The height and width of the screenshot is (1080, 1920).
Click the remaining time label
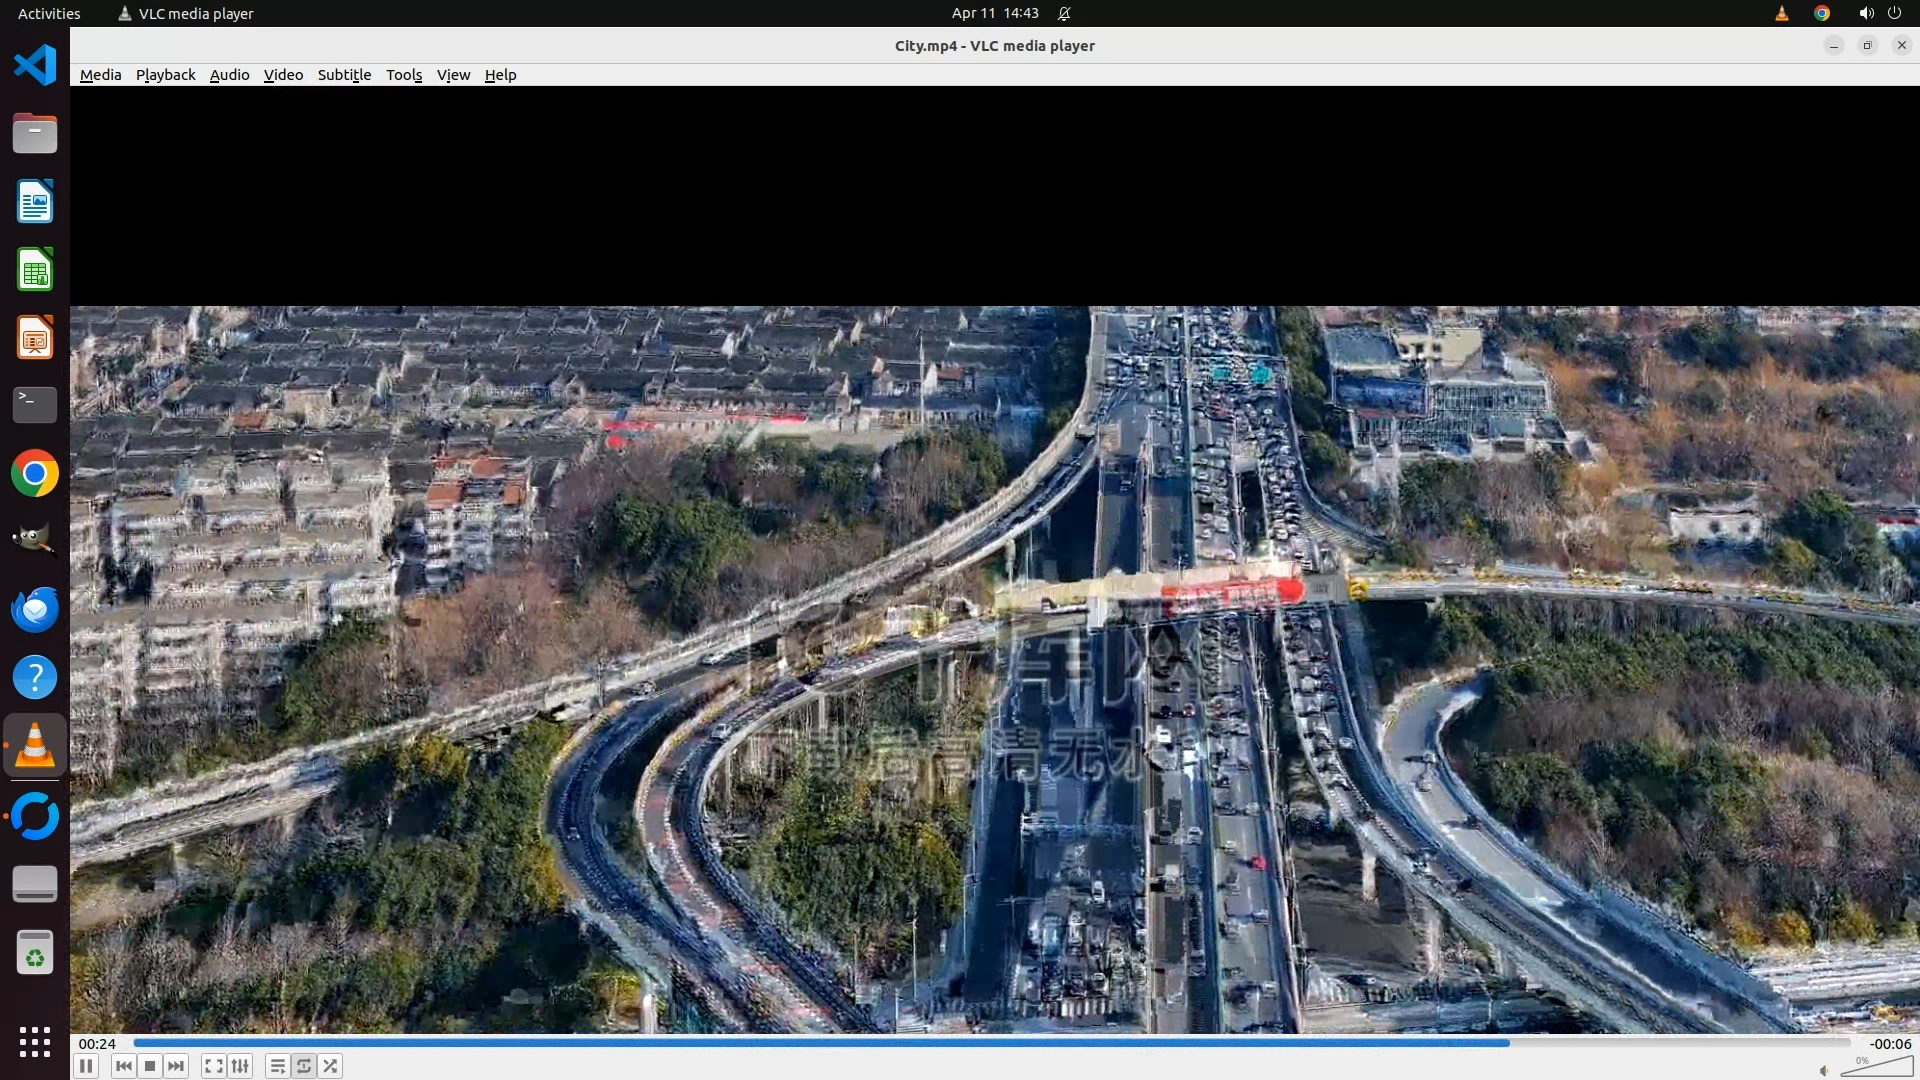click(1890, 1043)
